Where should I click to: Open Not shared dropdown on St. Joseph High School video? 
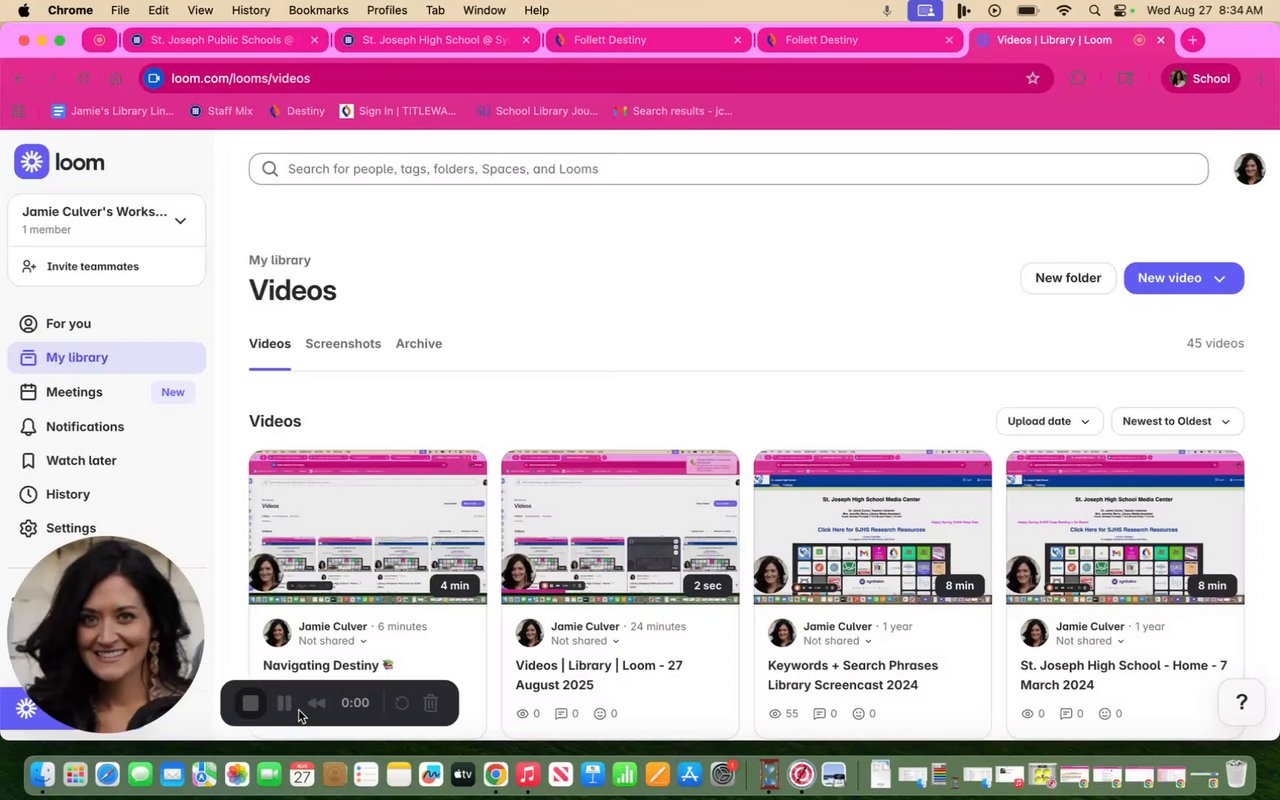coord(1089,641)
